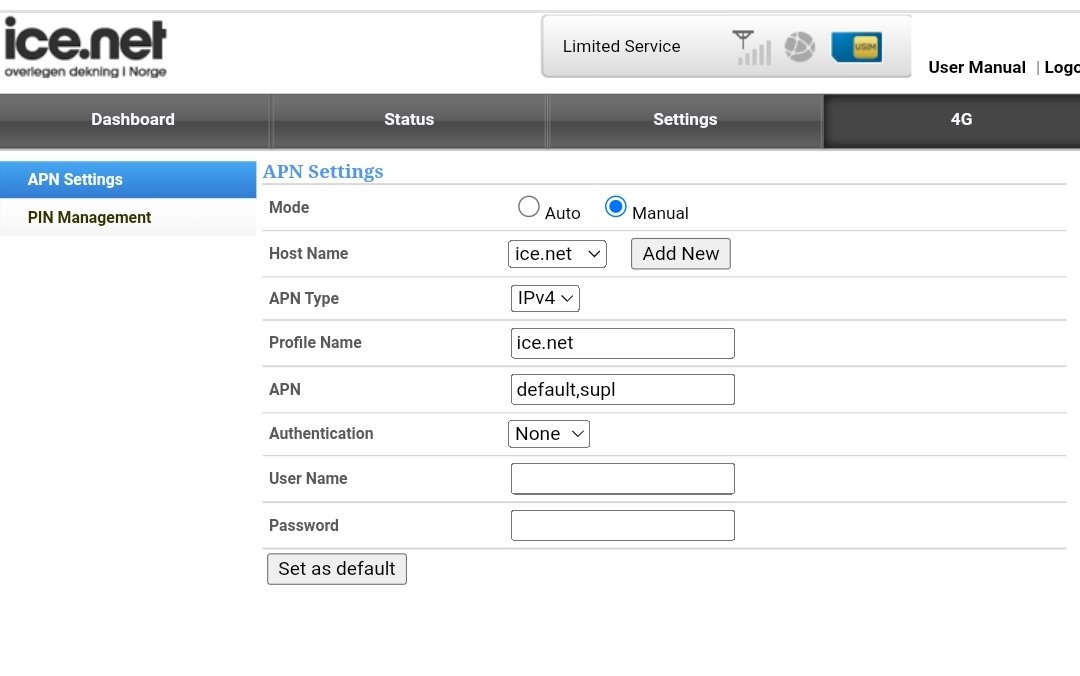Click Set as default button

(x=337, y=569)
